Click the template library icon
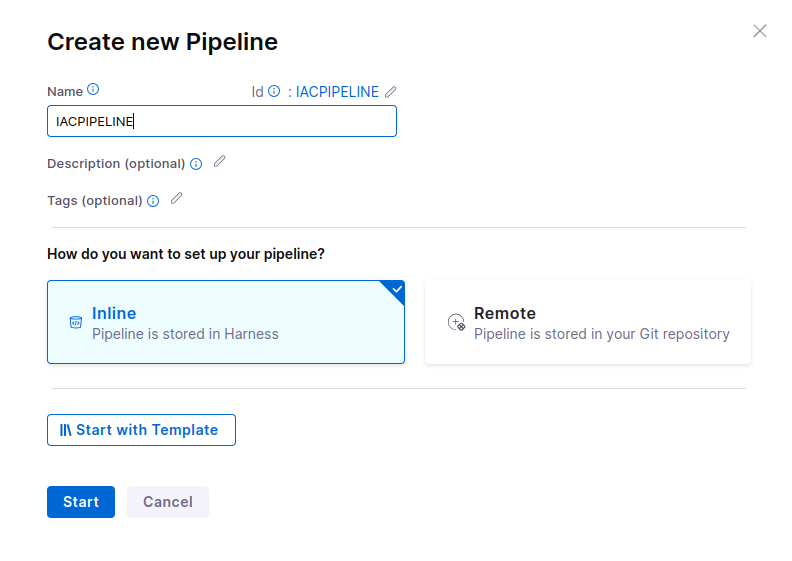The width and height of the screenshot is (792, 561). pos(65,430)
